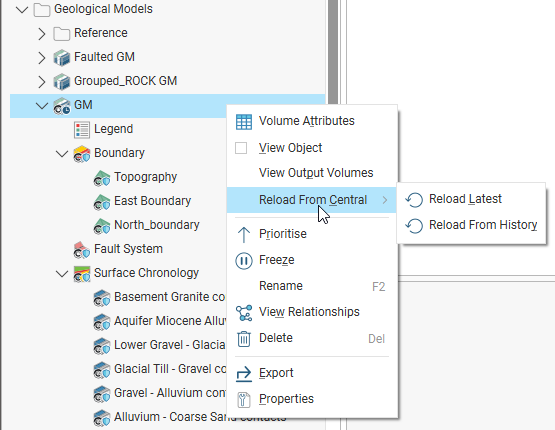The image size is (555, 430).
Task: Collapse the Boundary node
Action: click(62, 154)
